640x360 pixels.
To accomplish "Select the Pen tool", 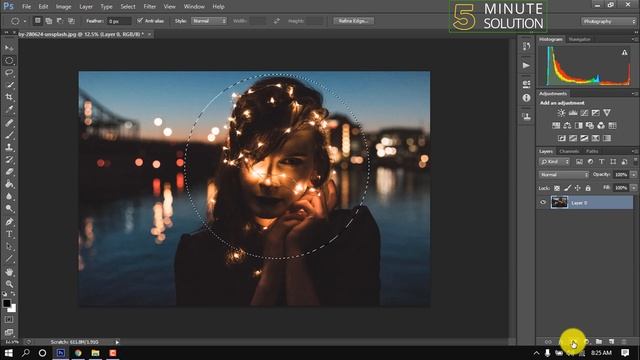I will click(9, 222).
